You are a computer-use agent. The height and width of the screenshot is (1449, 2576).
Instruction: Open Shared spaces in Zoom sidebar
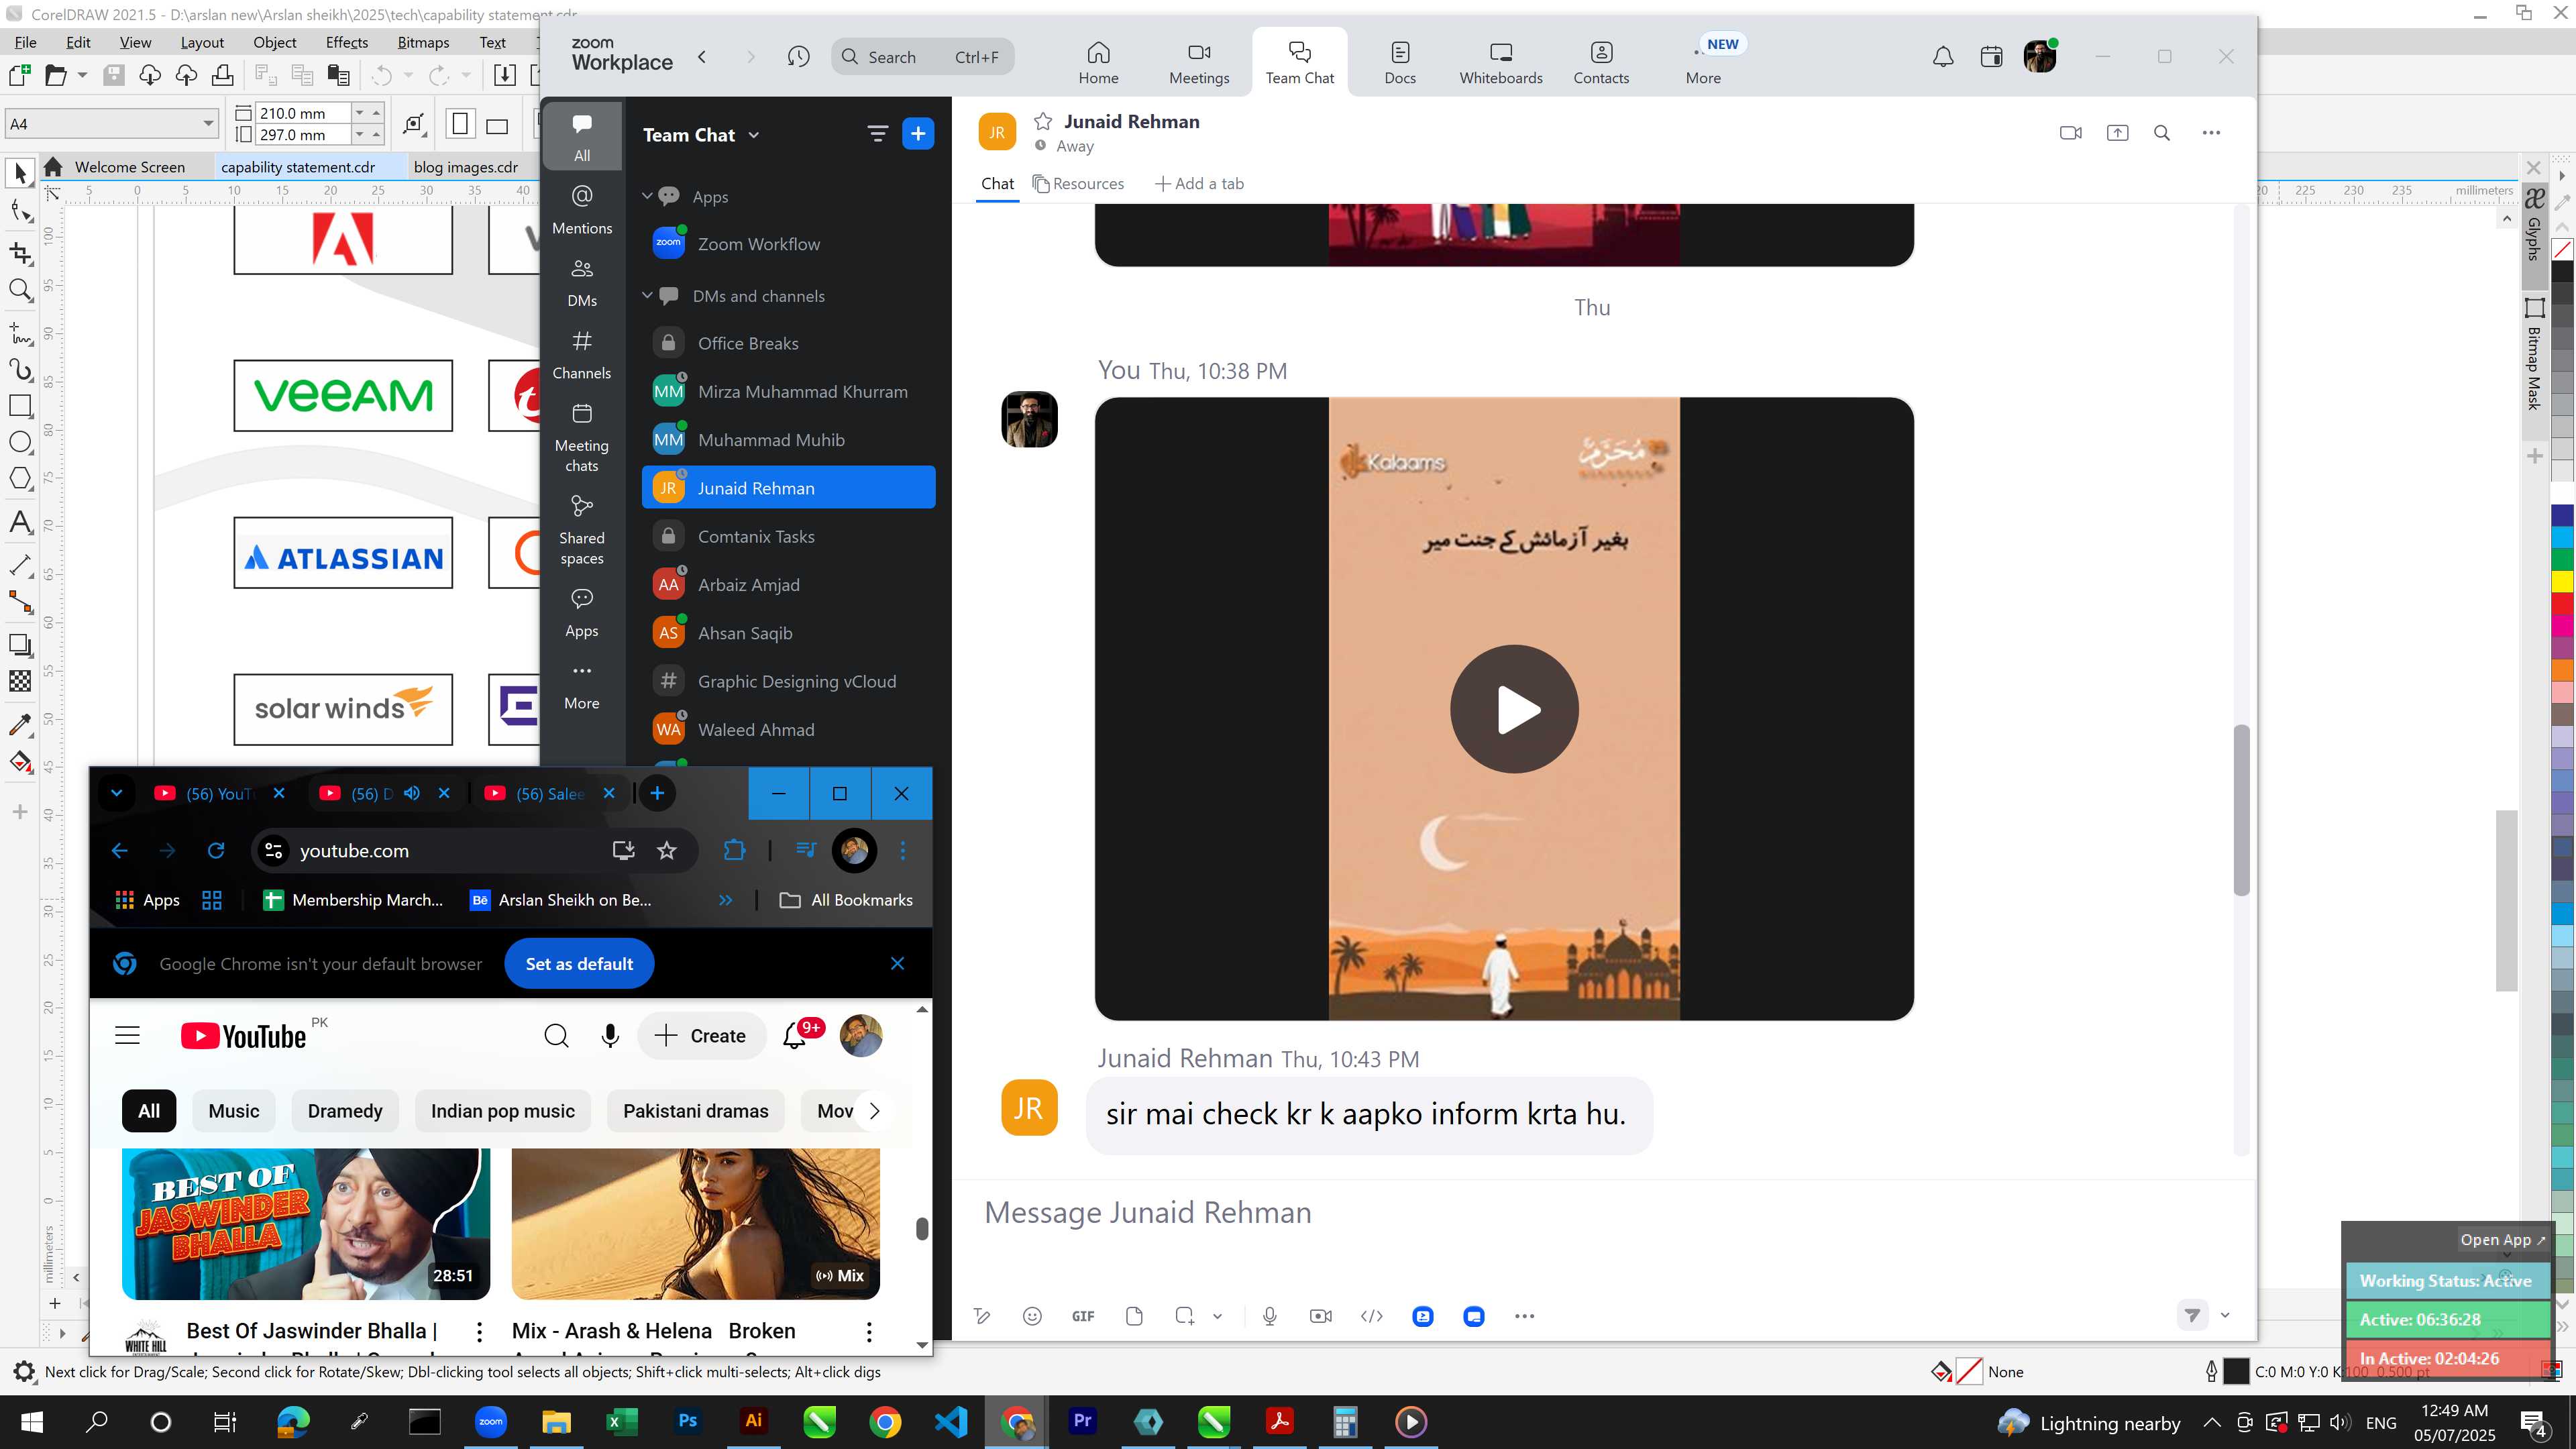point(582,530)
